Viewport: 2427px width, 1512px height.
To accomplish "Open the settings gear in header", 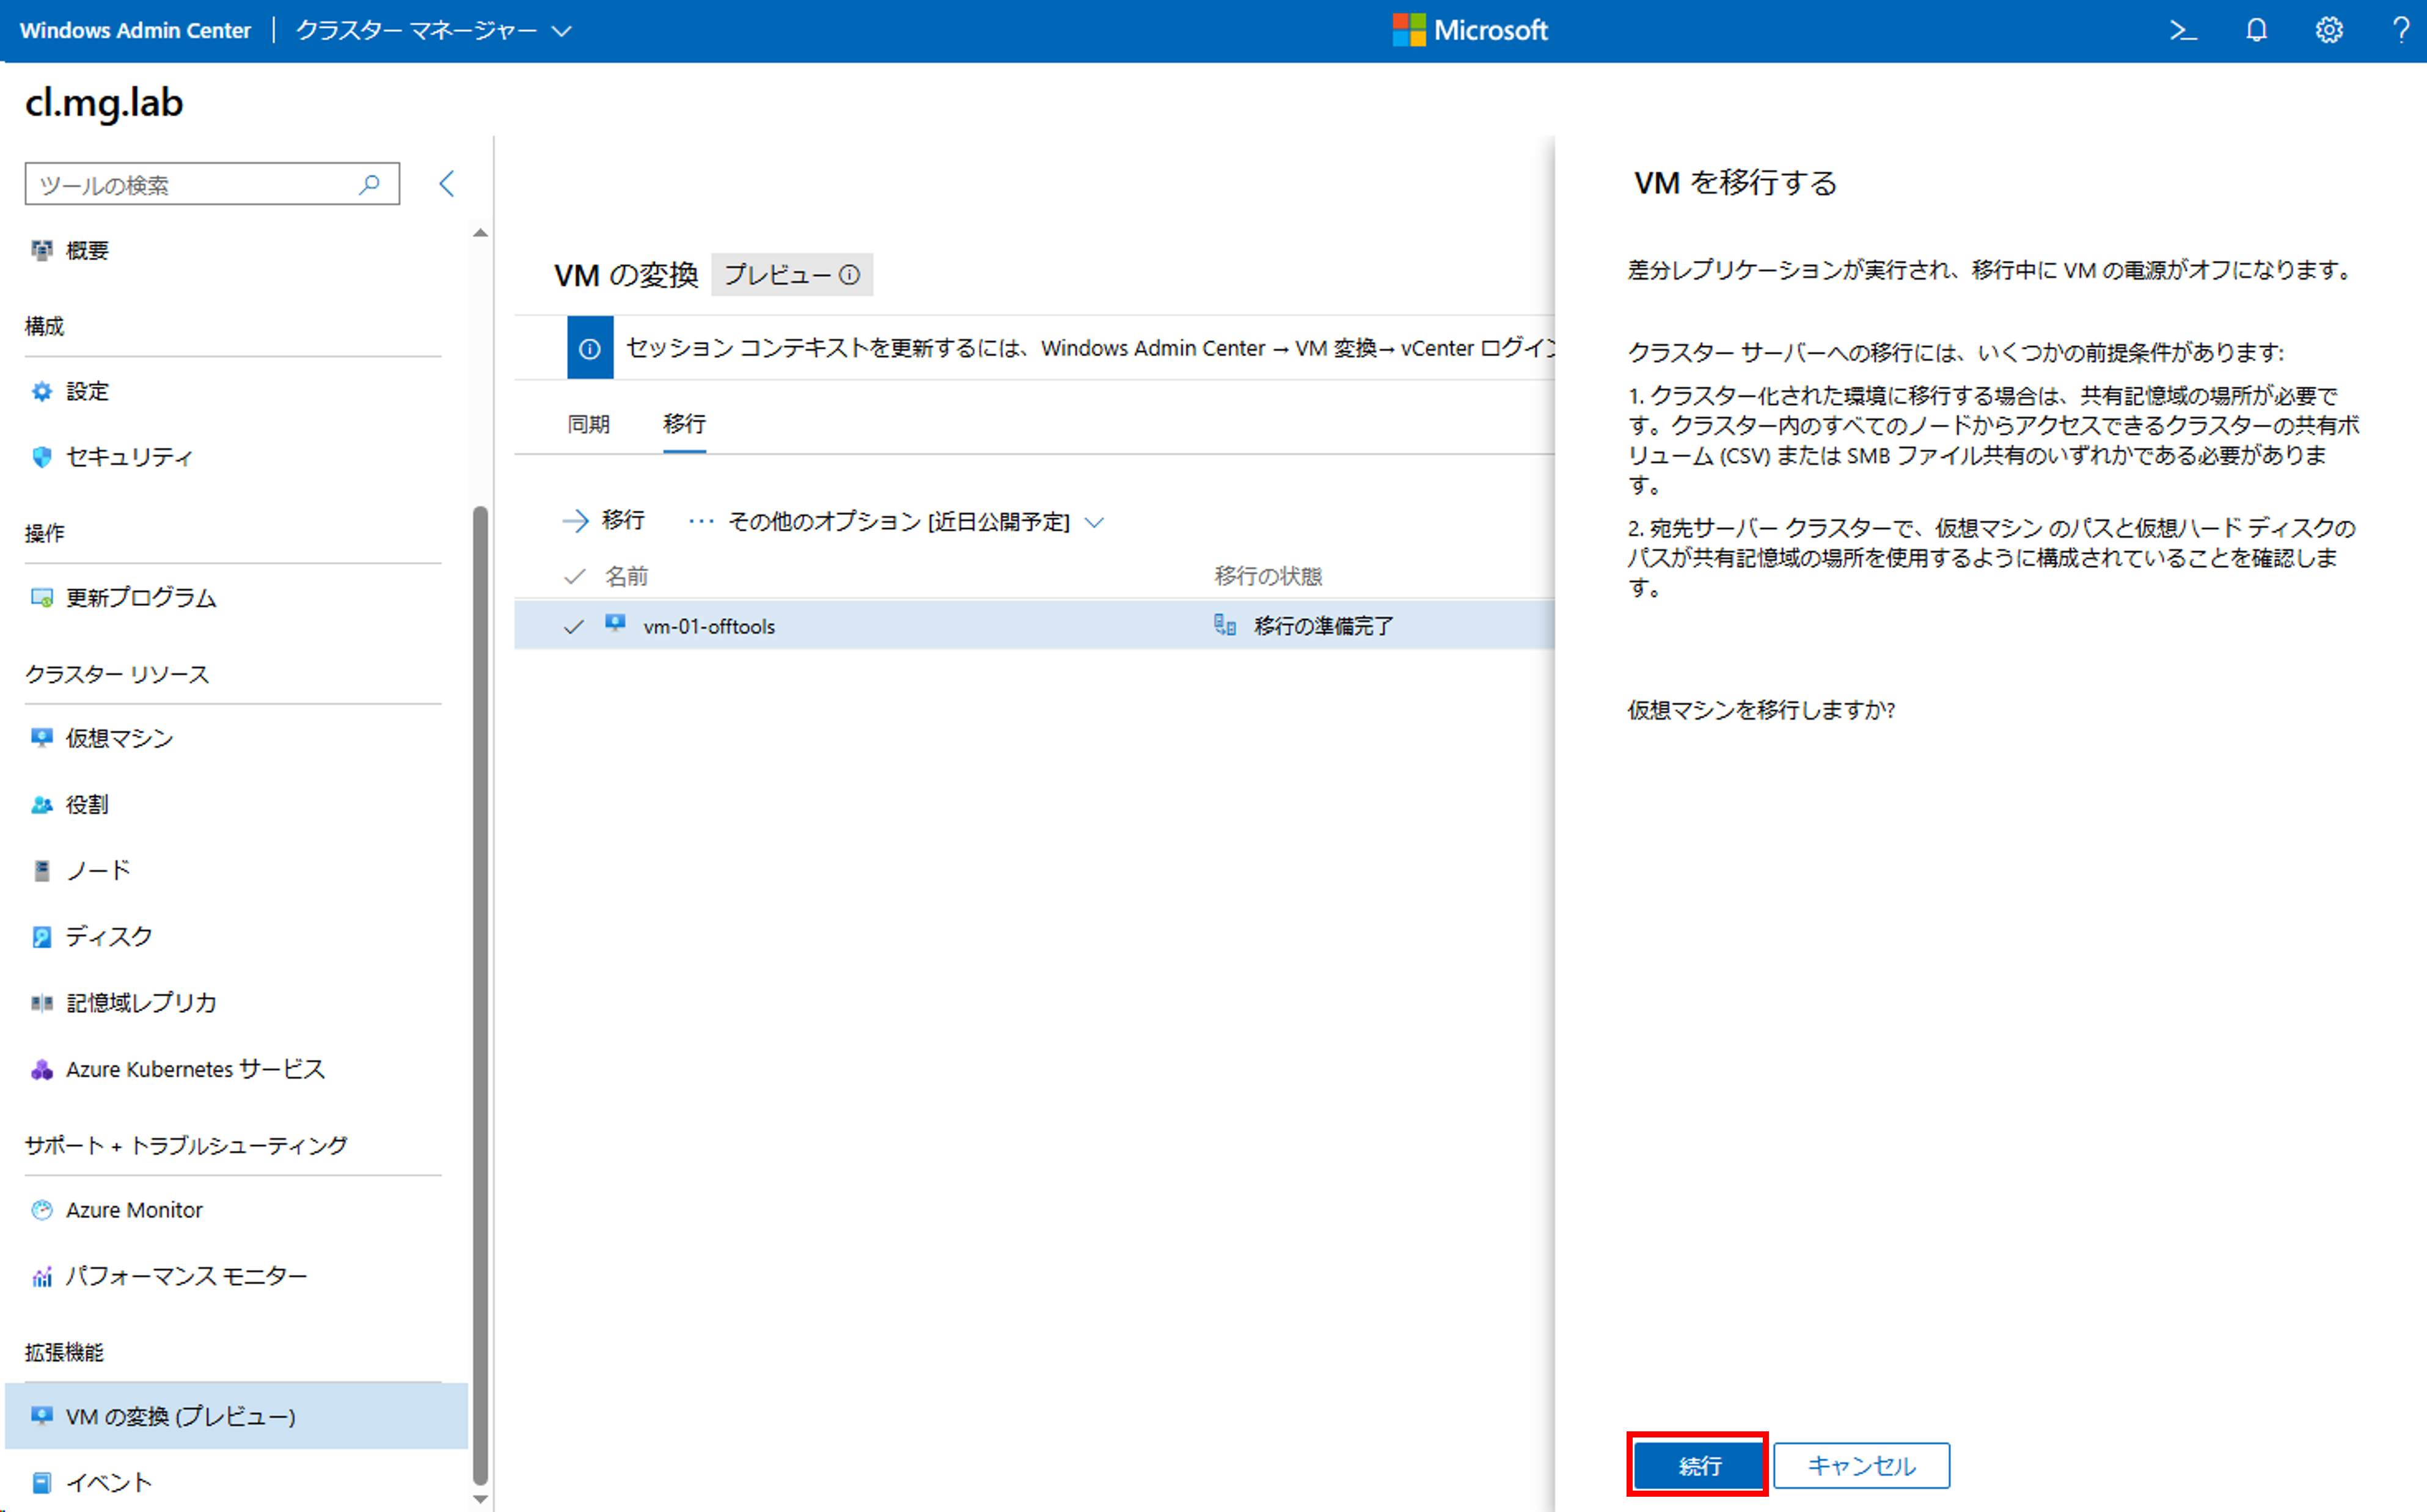I will coord(2329,31).
